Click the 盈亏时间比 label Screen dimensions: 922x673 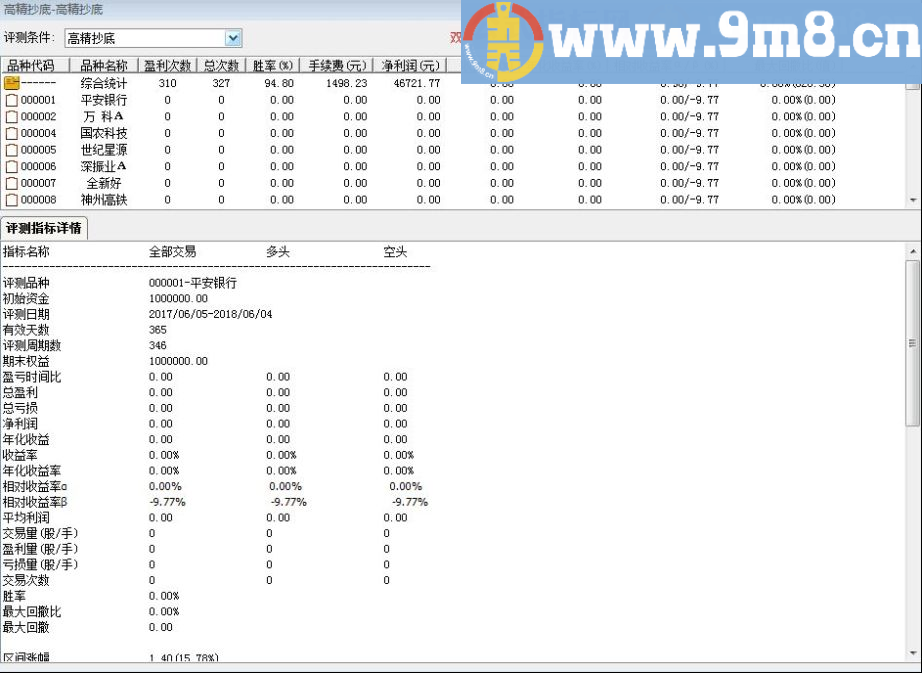32,377
